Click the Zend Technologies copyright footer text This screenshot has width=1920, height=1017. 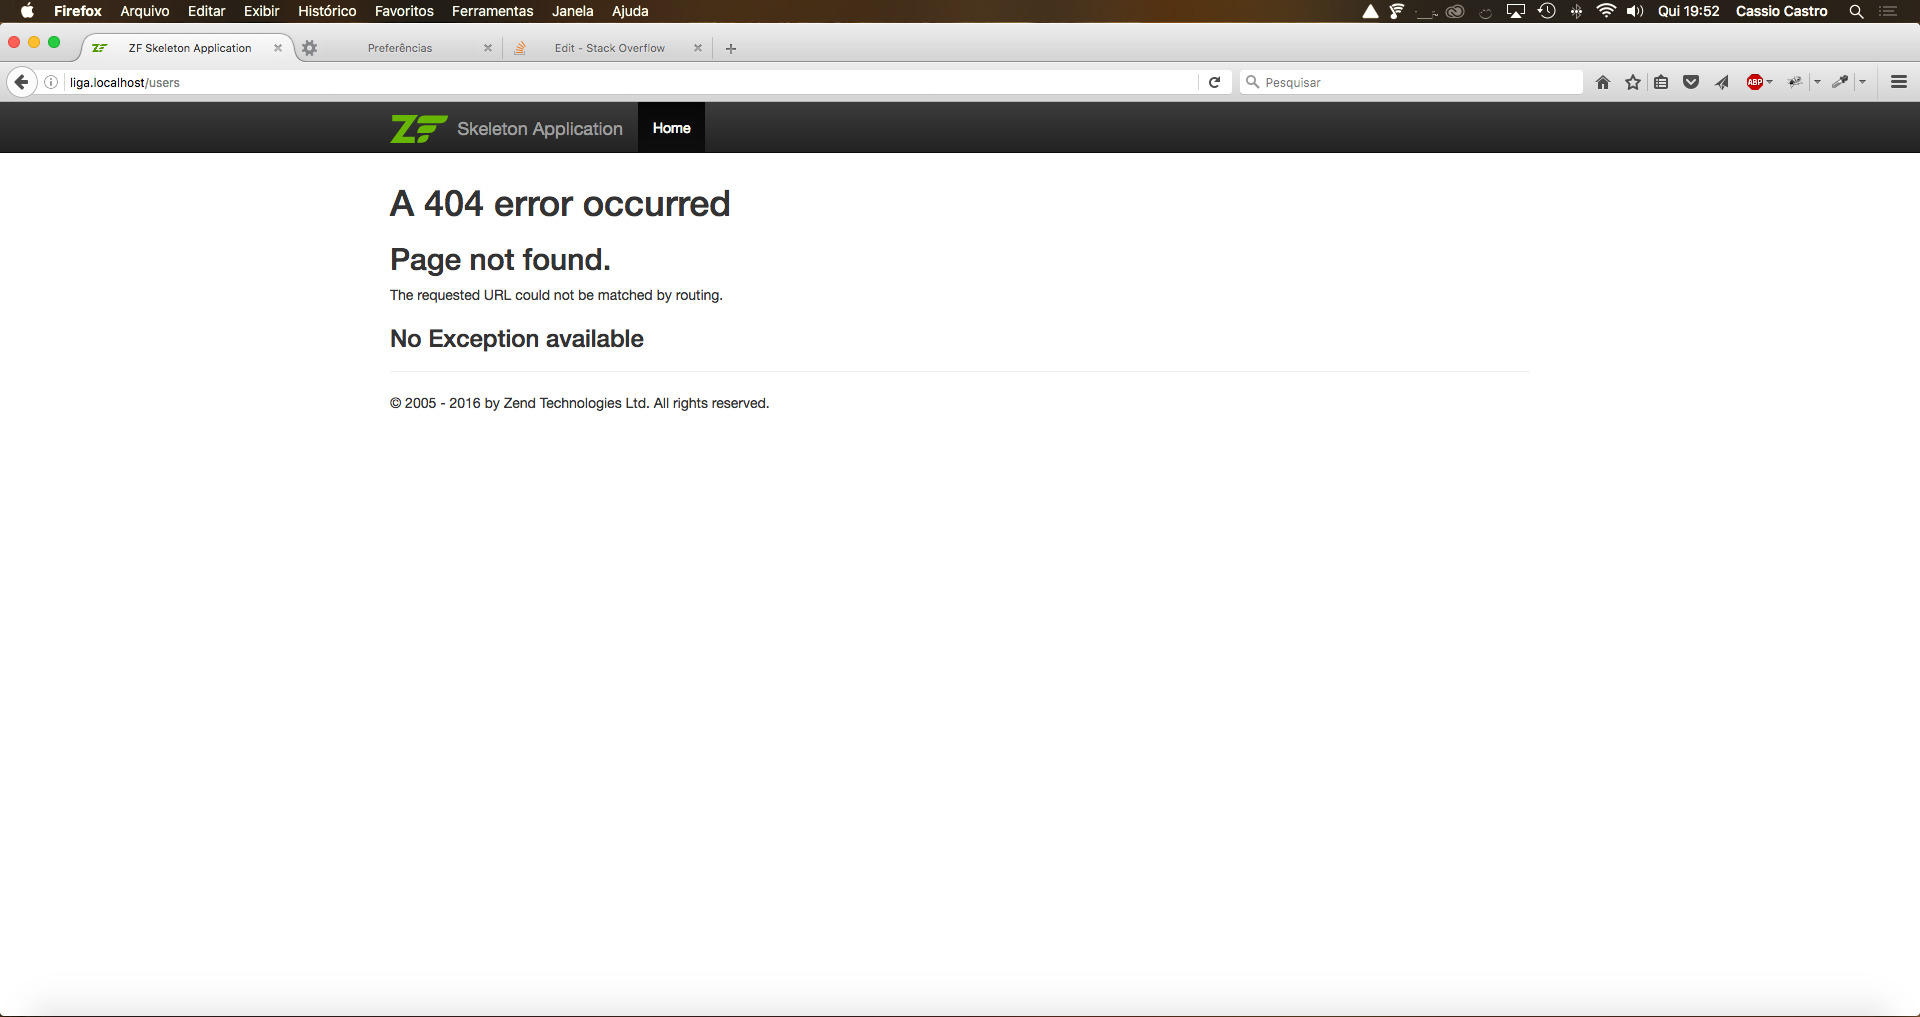[579, 403]
